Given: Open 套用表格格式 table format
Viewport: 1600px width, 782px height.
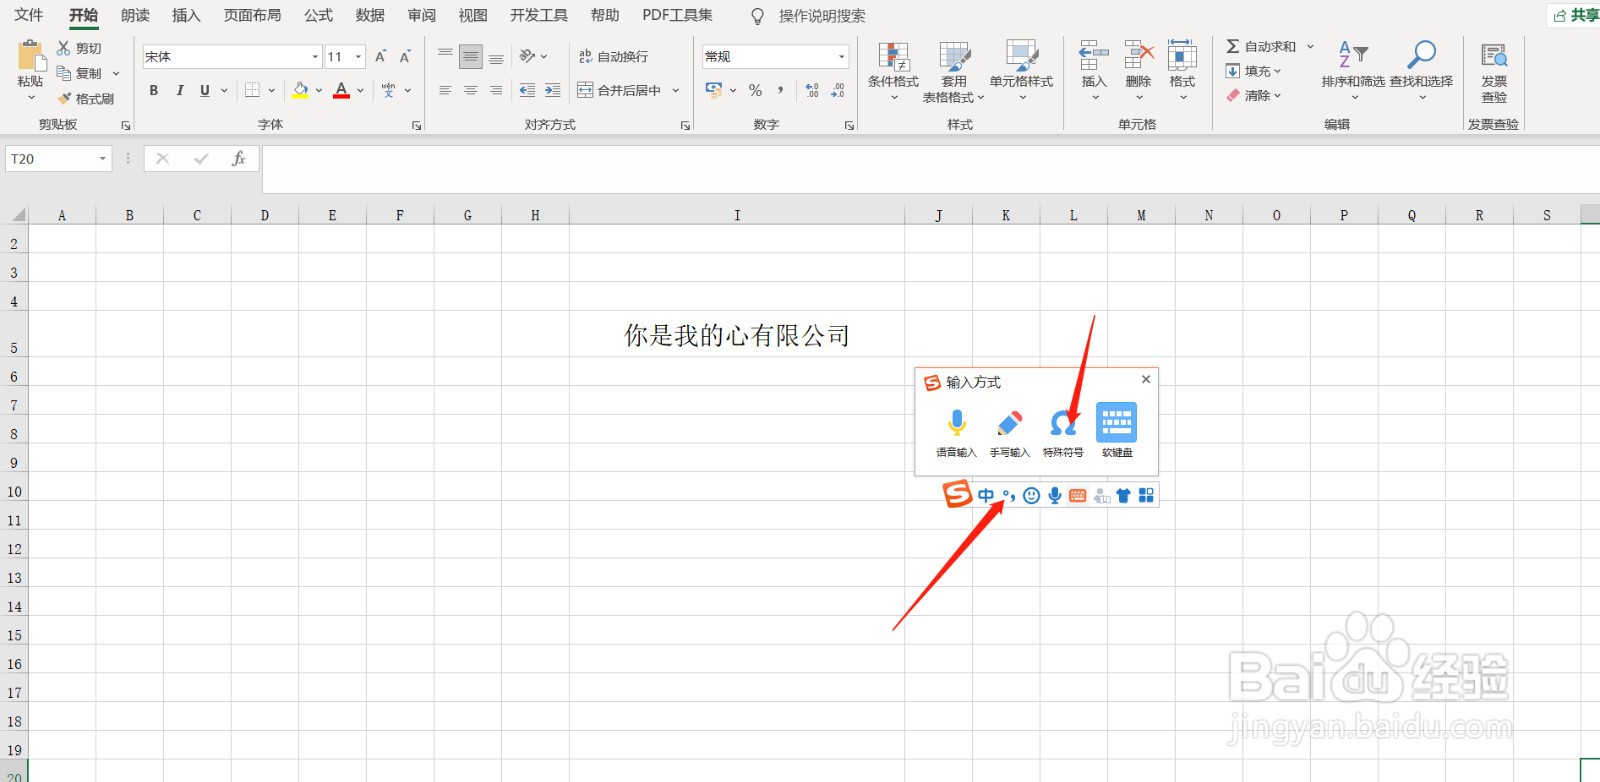Looking at the screenshot, I should [x=954, y=72].
